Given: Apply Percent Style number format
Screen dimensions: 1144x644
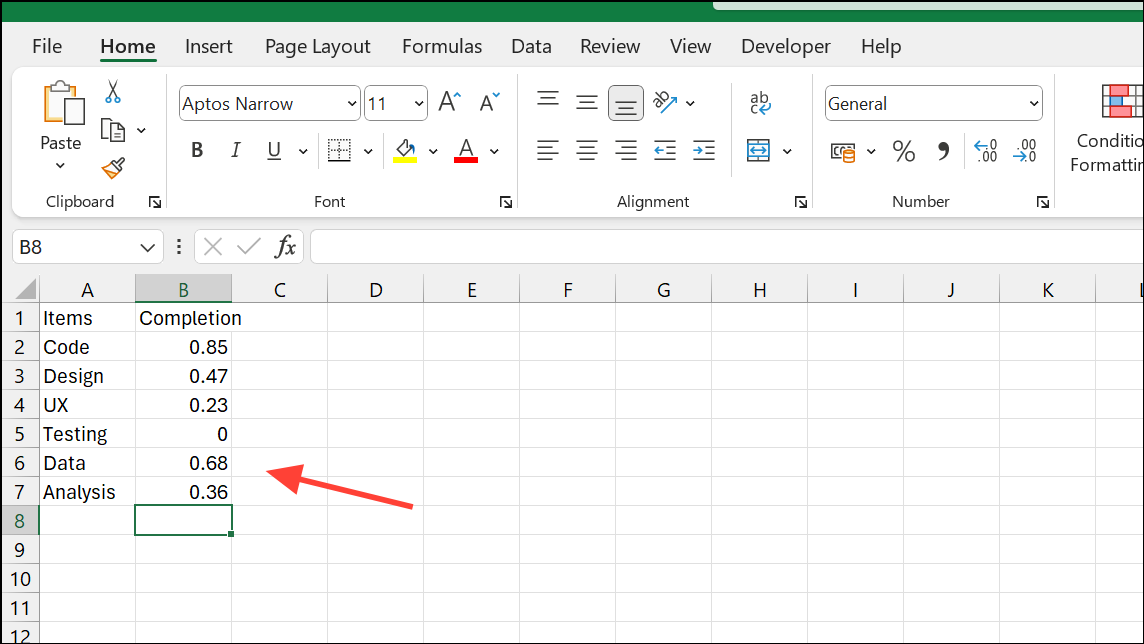Looking at the screenshot, I should (x=903, y=151).
